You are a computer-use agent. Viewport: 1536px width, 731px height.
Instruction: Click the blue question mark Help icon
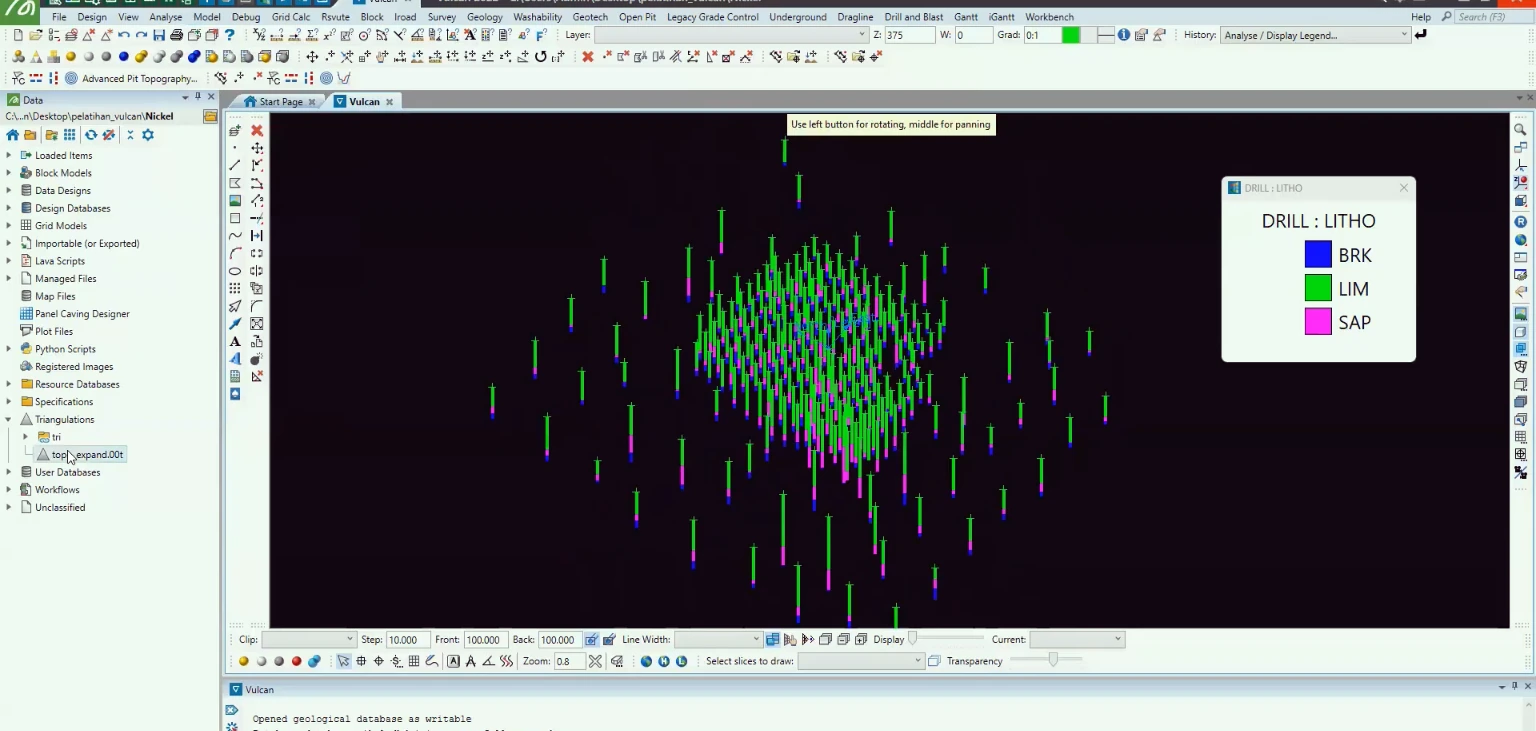[229, 35]
